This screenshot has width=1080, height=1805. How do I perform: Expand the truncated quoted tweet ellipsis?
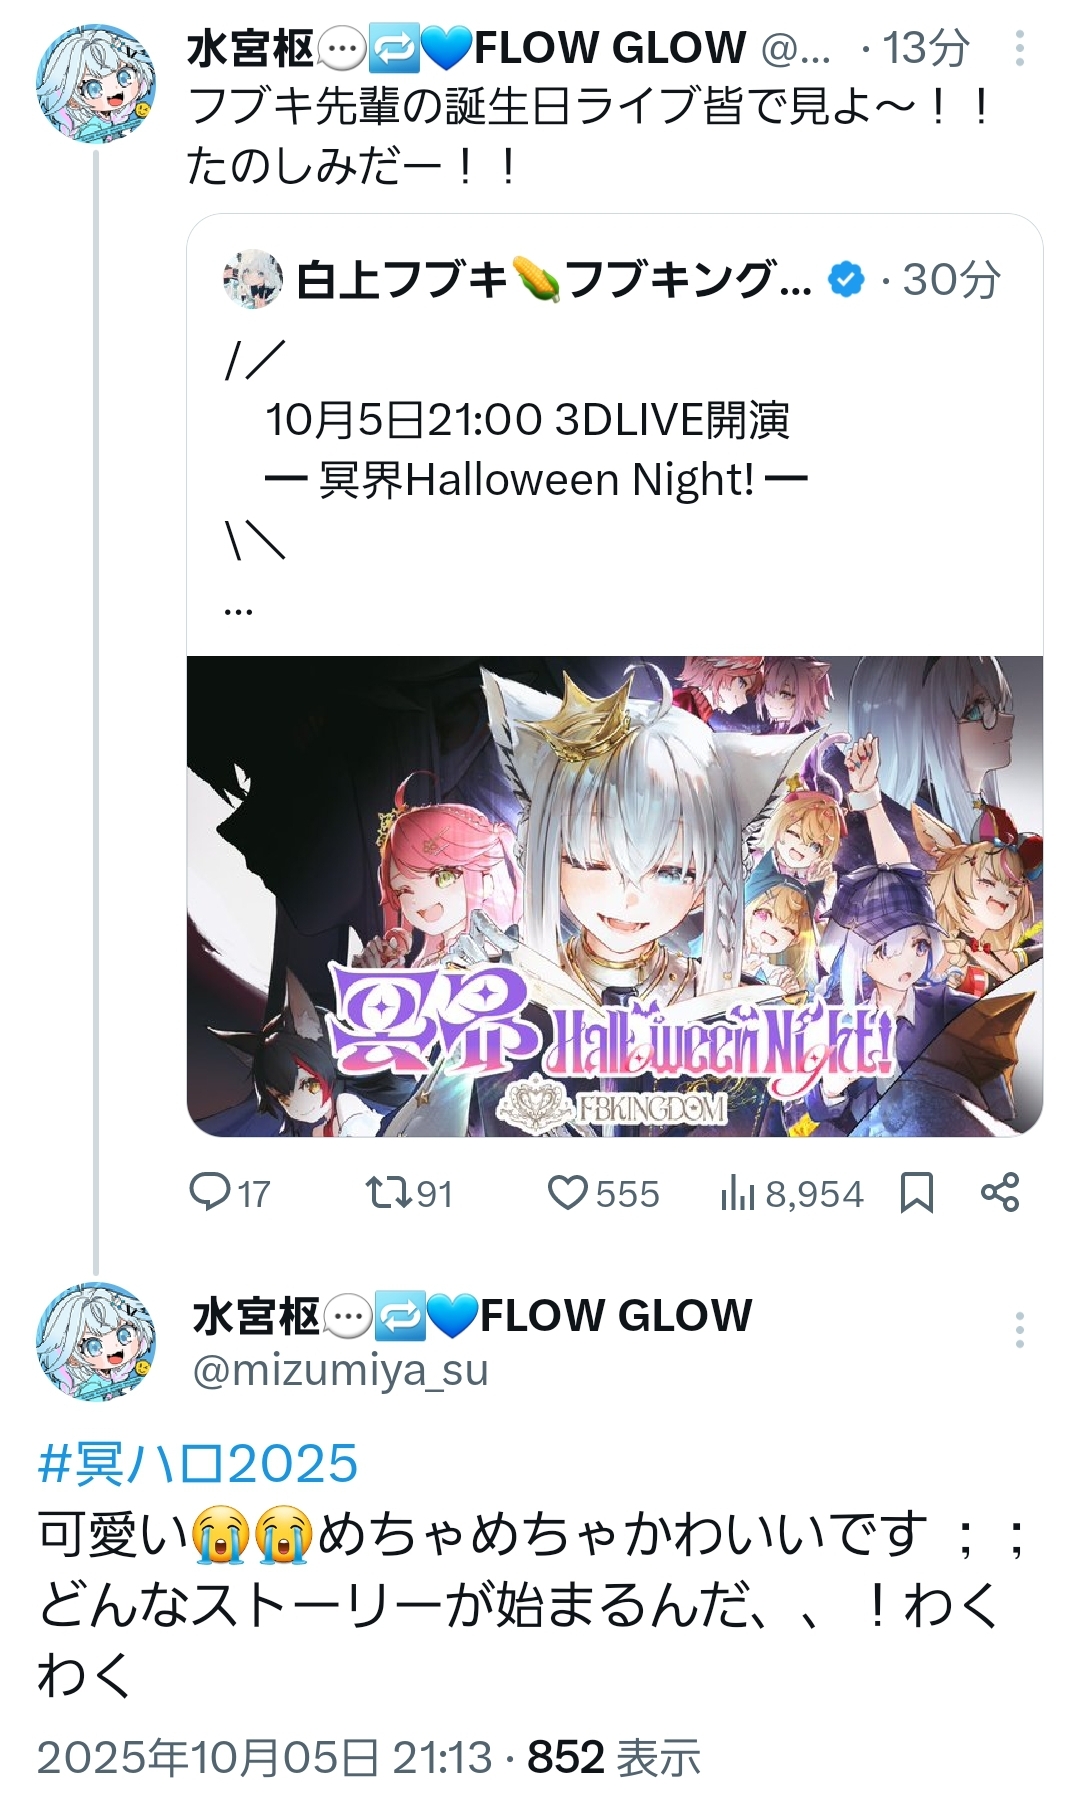pyautogui.click(x=238, y=606)
